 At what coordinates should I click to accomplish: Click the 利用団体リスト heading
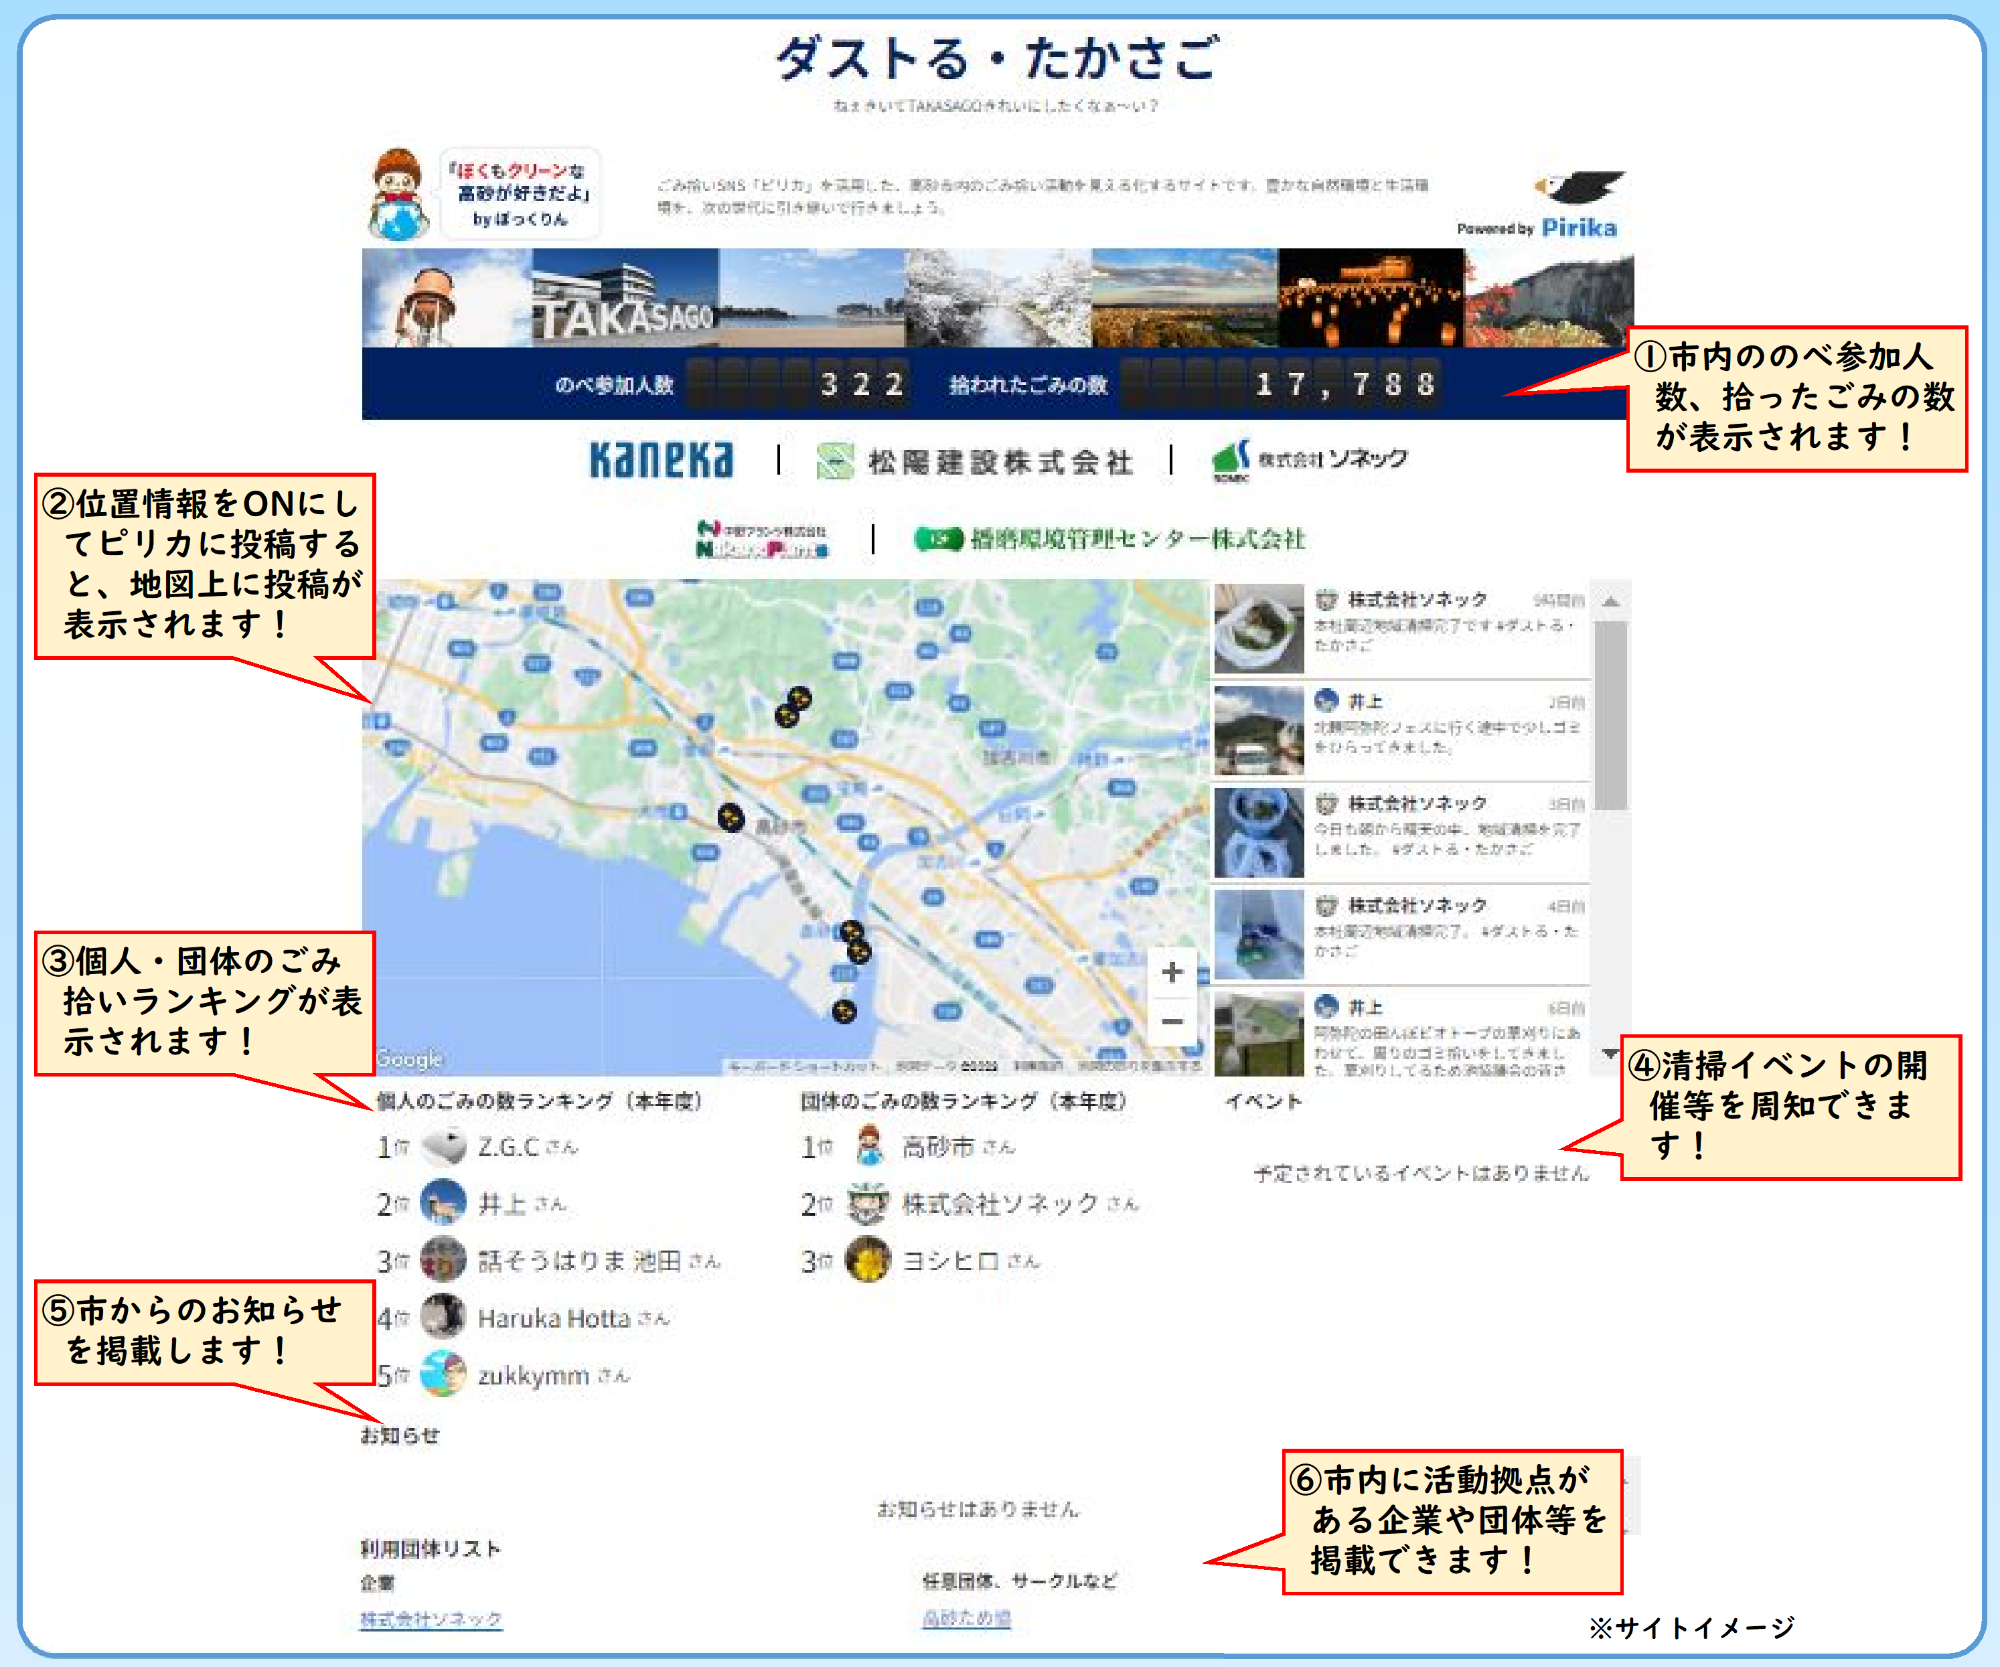coord(430,1548)
